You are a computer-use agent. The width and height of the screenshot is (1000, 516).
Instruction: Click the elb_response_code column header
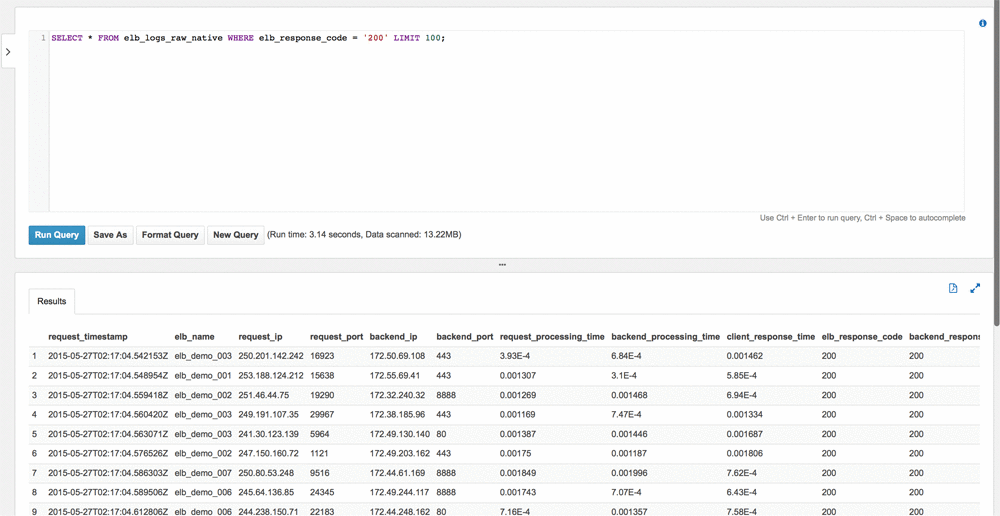click(861, 337)
